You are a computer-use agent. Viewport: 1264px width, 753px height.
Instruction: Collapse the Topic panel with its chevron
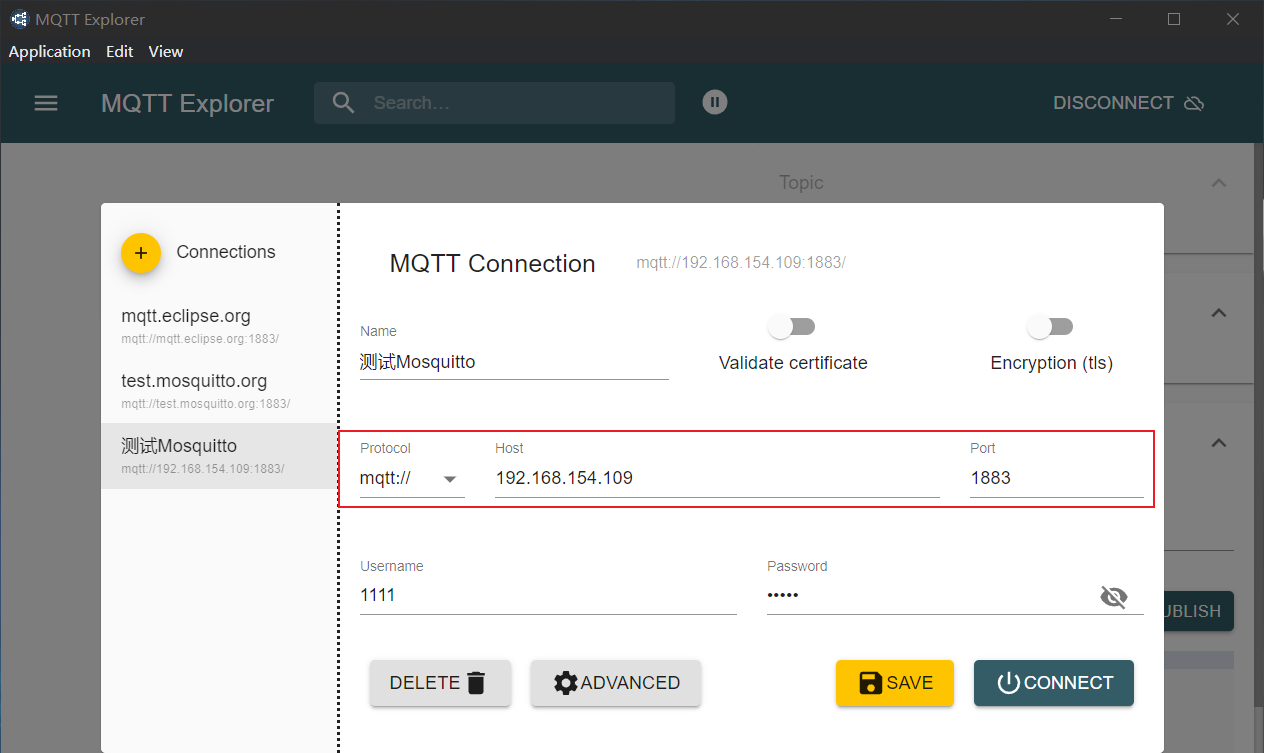pyautogui.click(x=1218, y=183)
